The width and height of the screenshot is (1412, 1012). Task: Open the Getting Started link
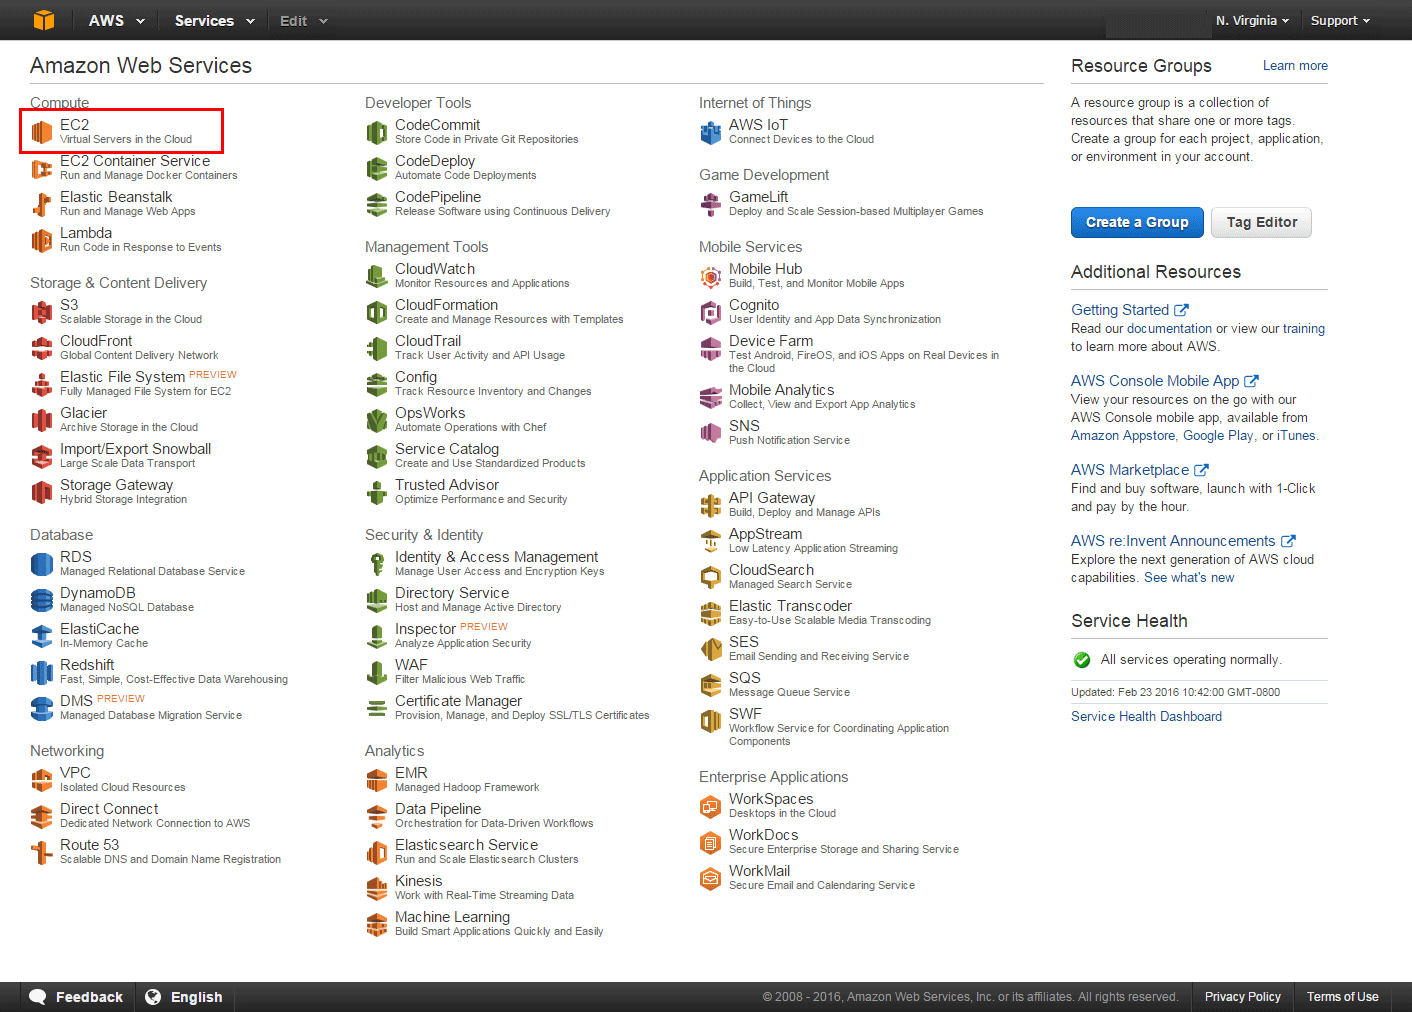coord(1129,310)
